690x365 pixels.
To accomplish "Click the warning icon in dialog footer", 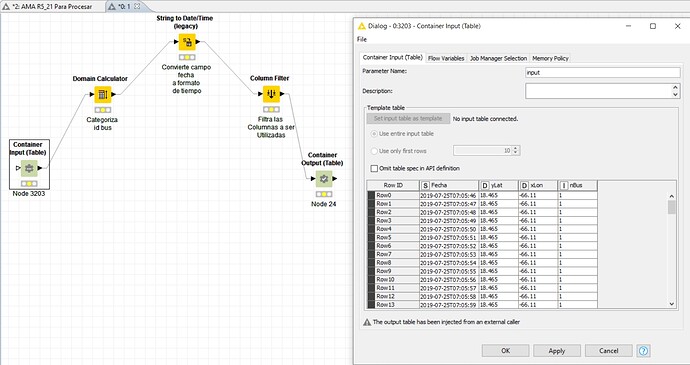I will (x=367, y=322).
